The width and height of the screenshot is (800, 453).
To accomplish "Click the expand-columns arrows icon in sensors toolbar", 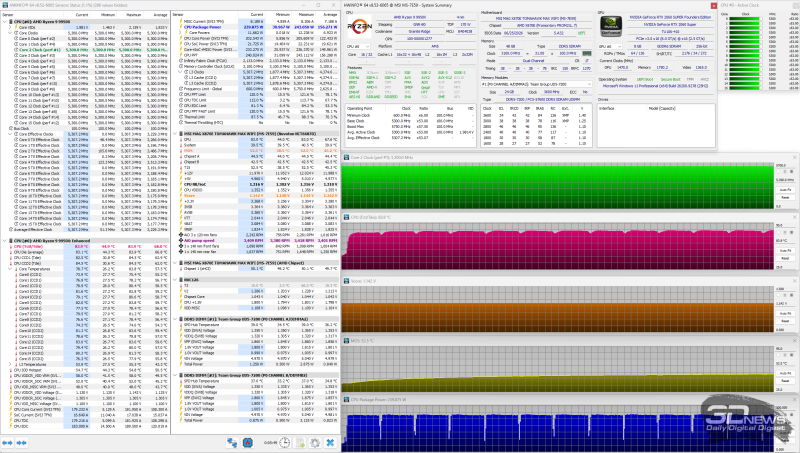I will [7, 442].
